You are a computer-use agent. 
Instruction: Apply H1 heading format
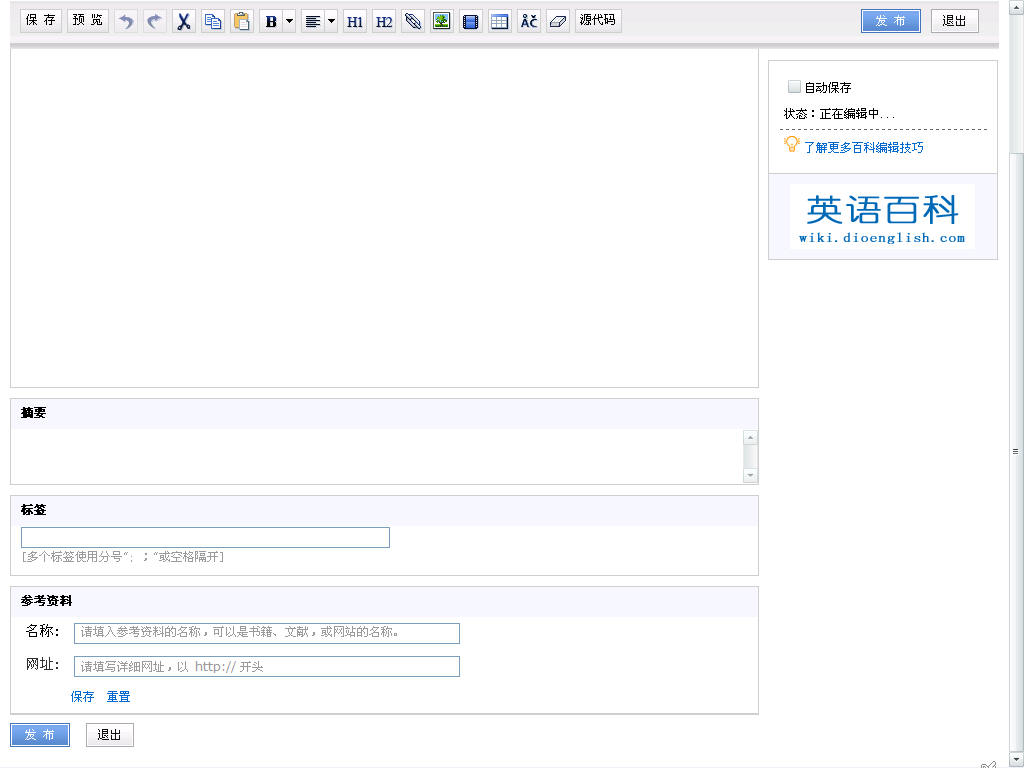pos(355,21)
